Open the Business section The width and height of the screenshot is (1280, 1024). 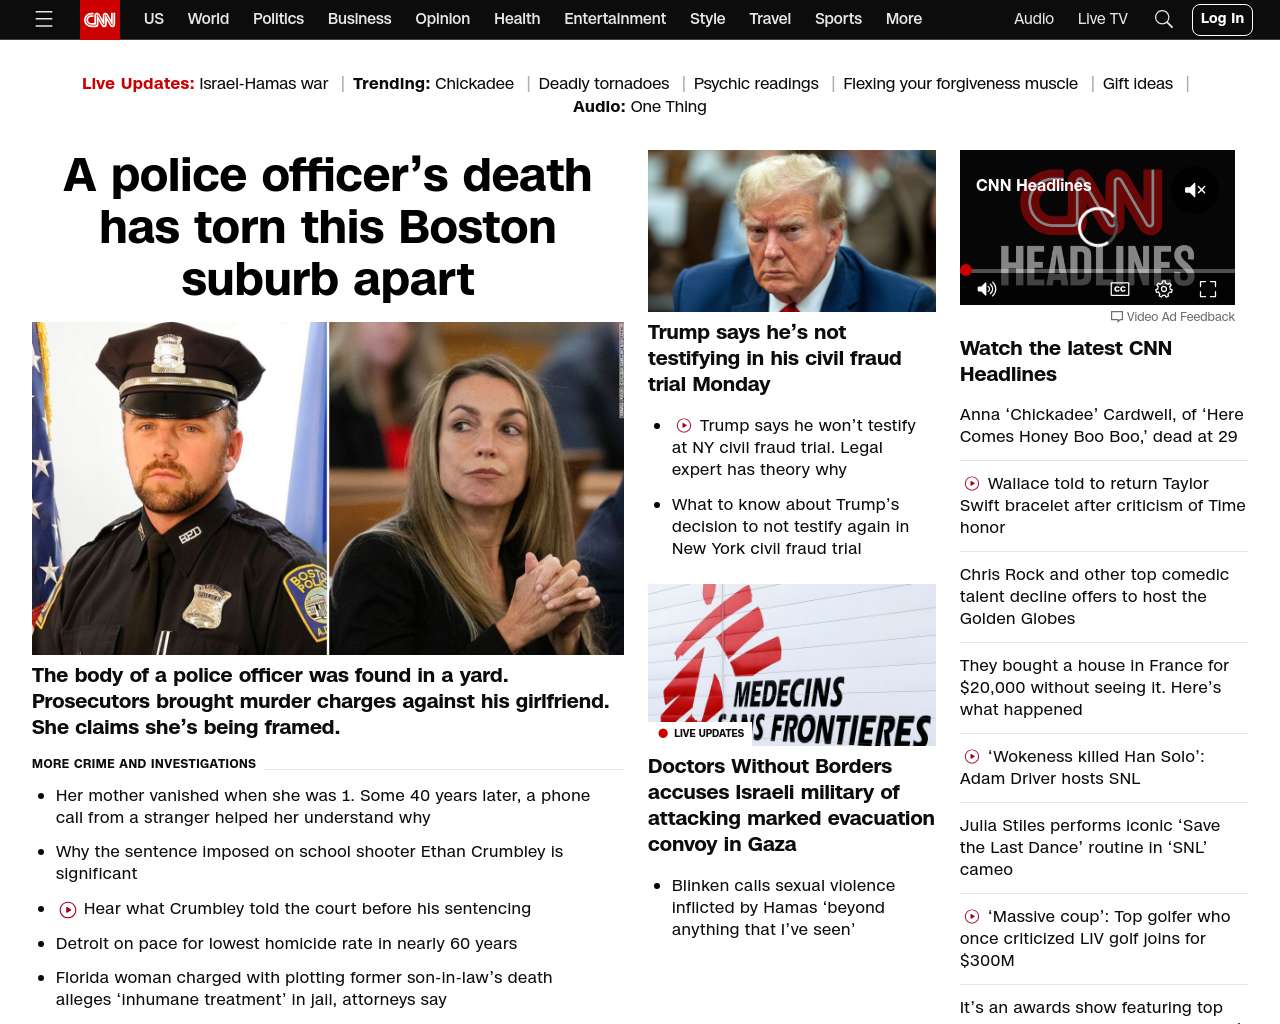tap(359, 19)
